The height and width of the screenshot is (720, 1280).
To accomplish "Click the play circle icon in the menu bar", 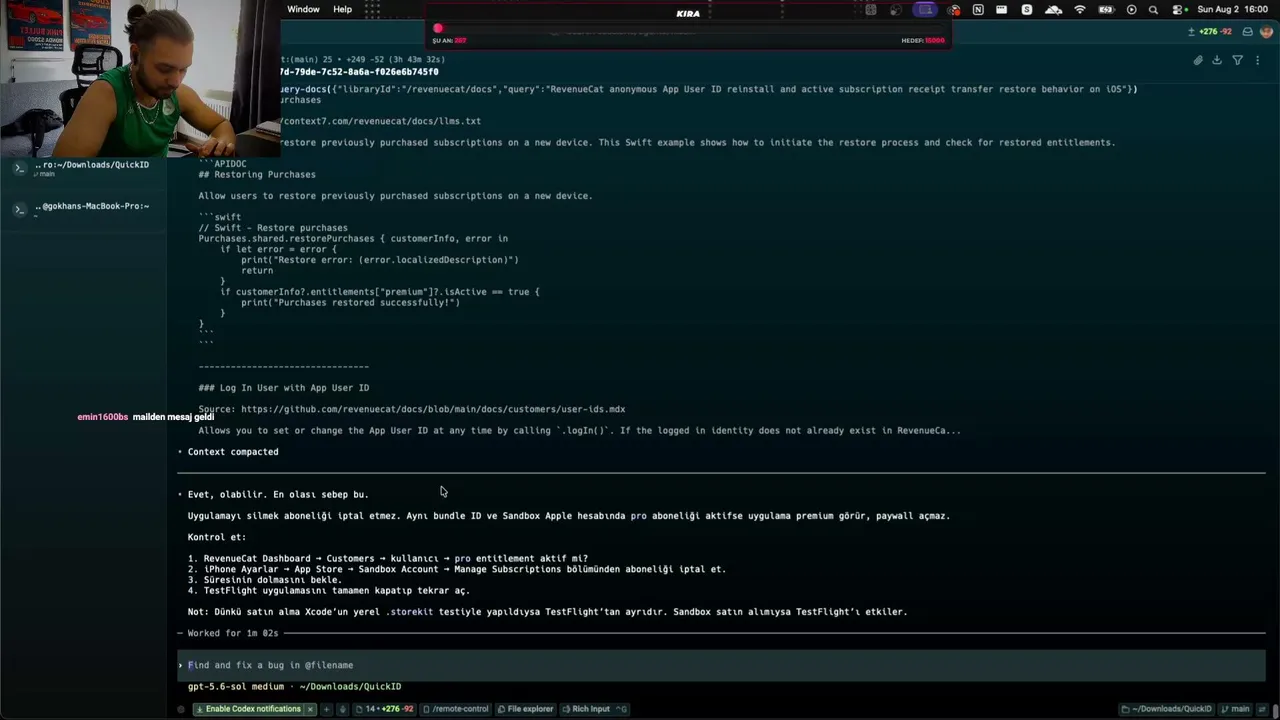I will (1131, 10).
